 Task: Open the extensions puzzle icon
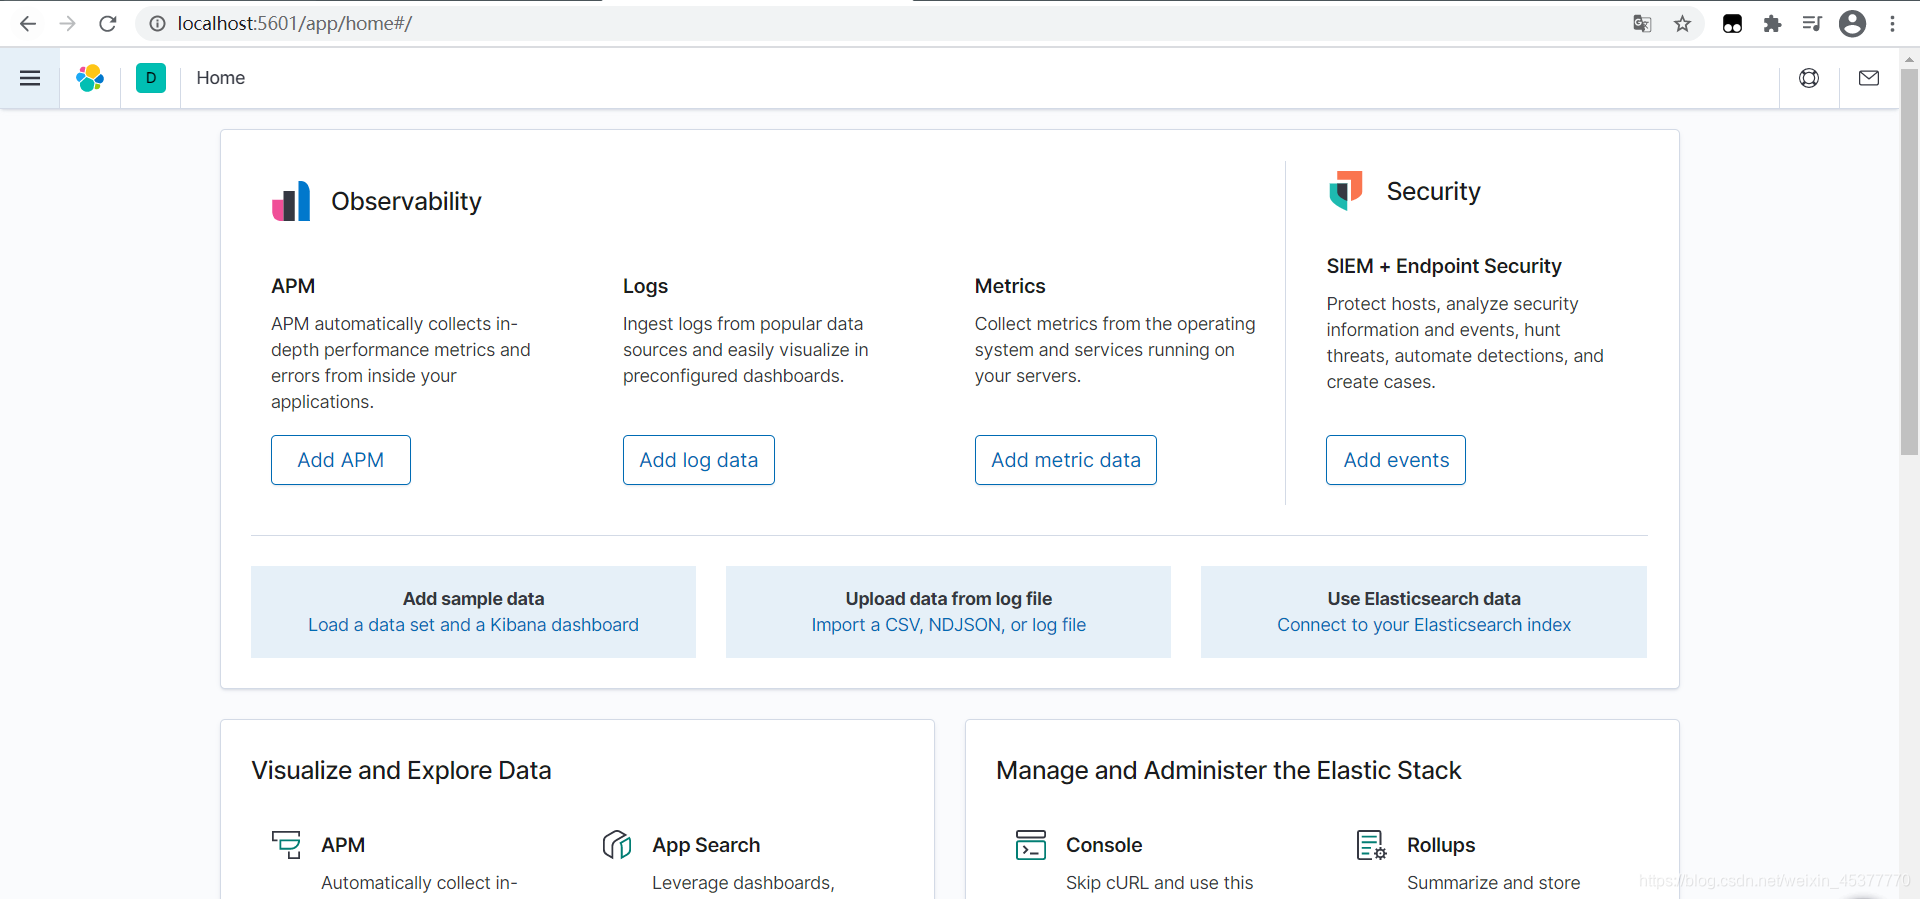1773,23
